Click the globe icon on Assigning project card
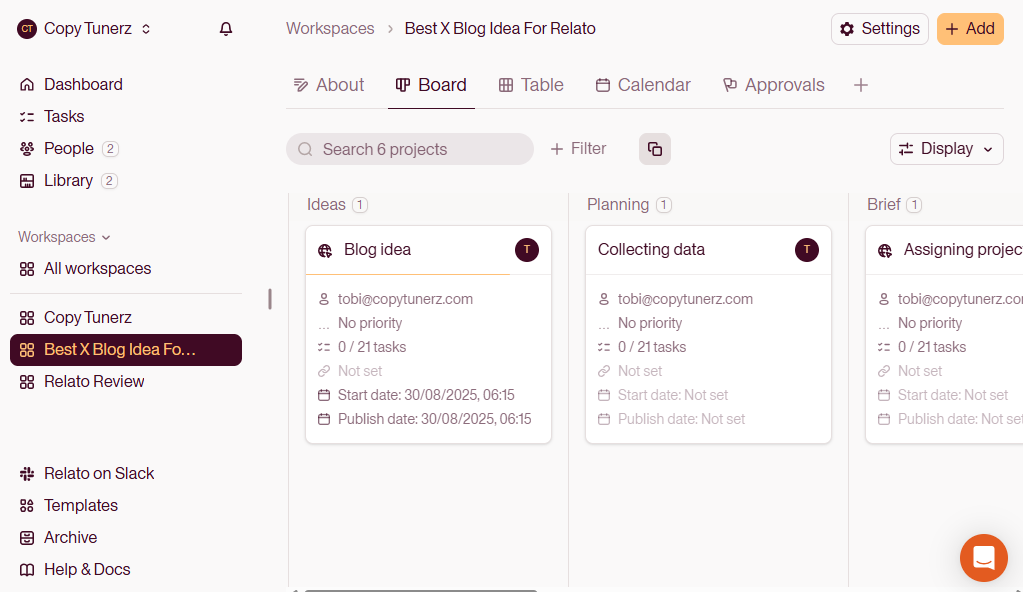 click(x=885, y=250)
